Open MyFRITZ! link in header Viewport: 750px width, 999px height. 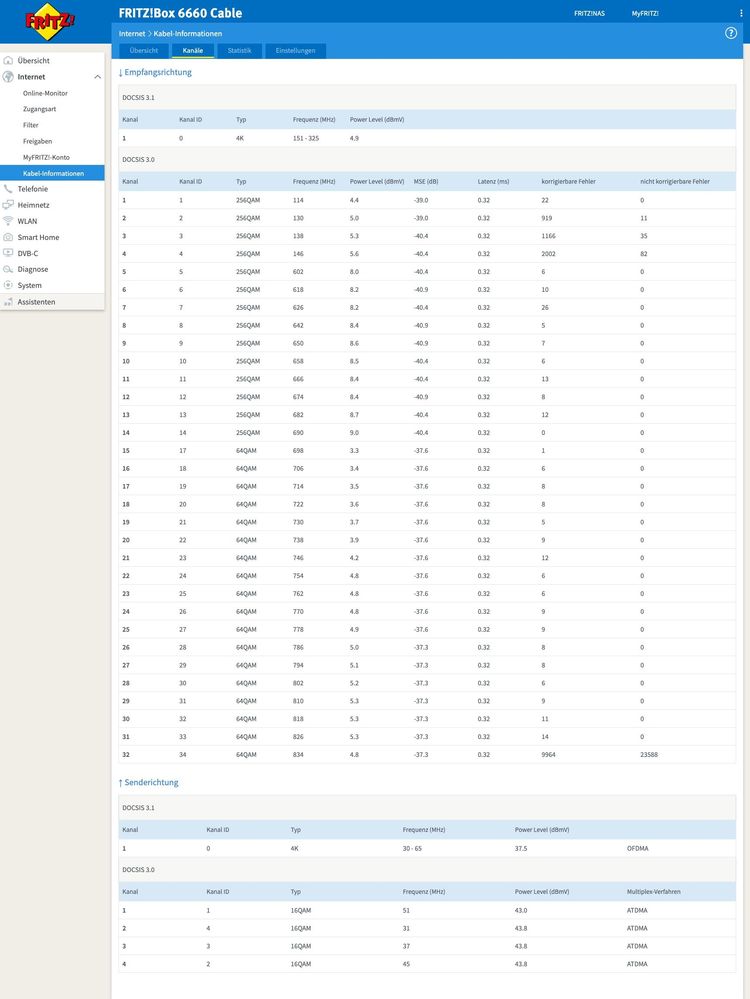645,13
